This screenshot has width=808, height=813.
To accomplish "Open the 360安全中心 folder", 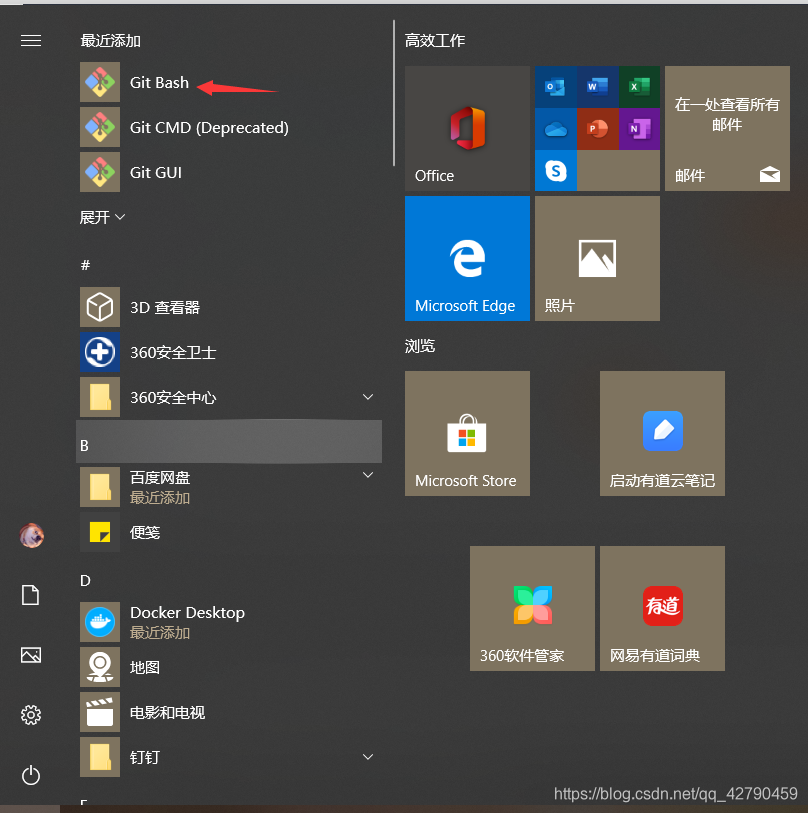I will (231, 397).
